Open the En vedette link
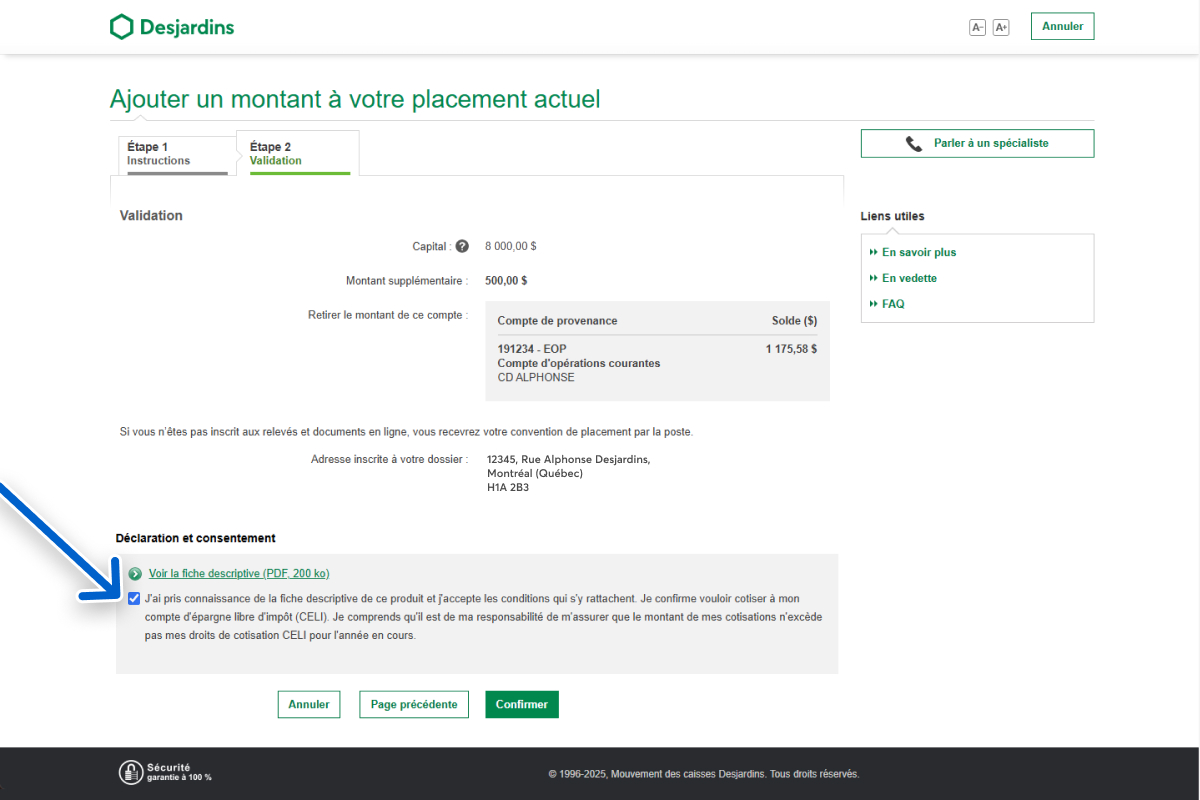Screen dimensions: 1200x800 909,278
